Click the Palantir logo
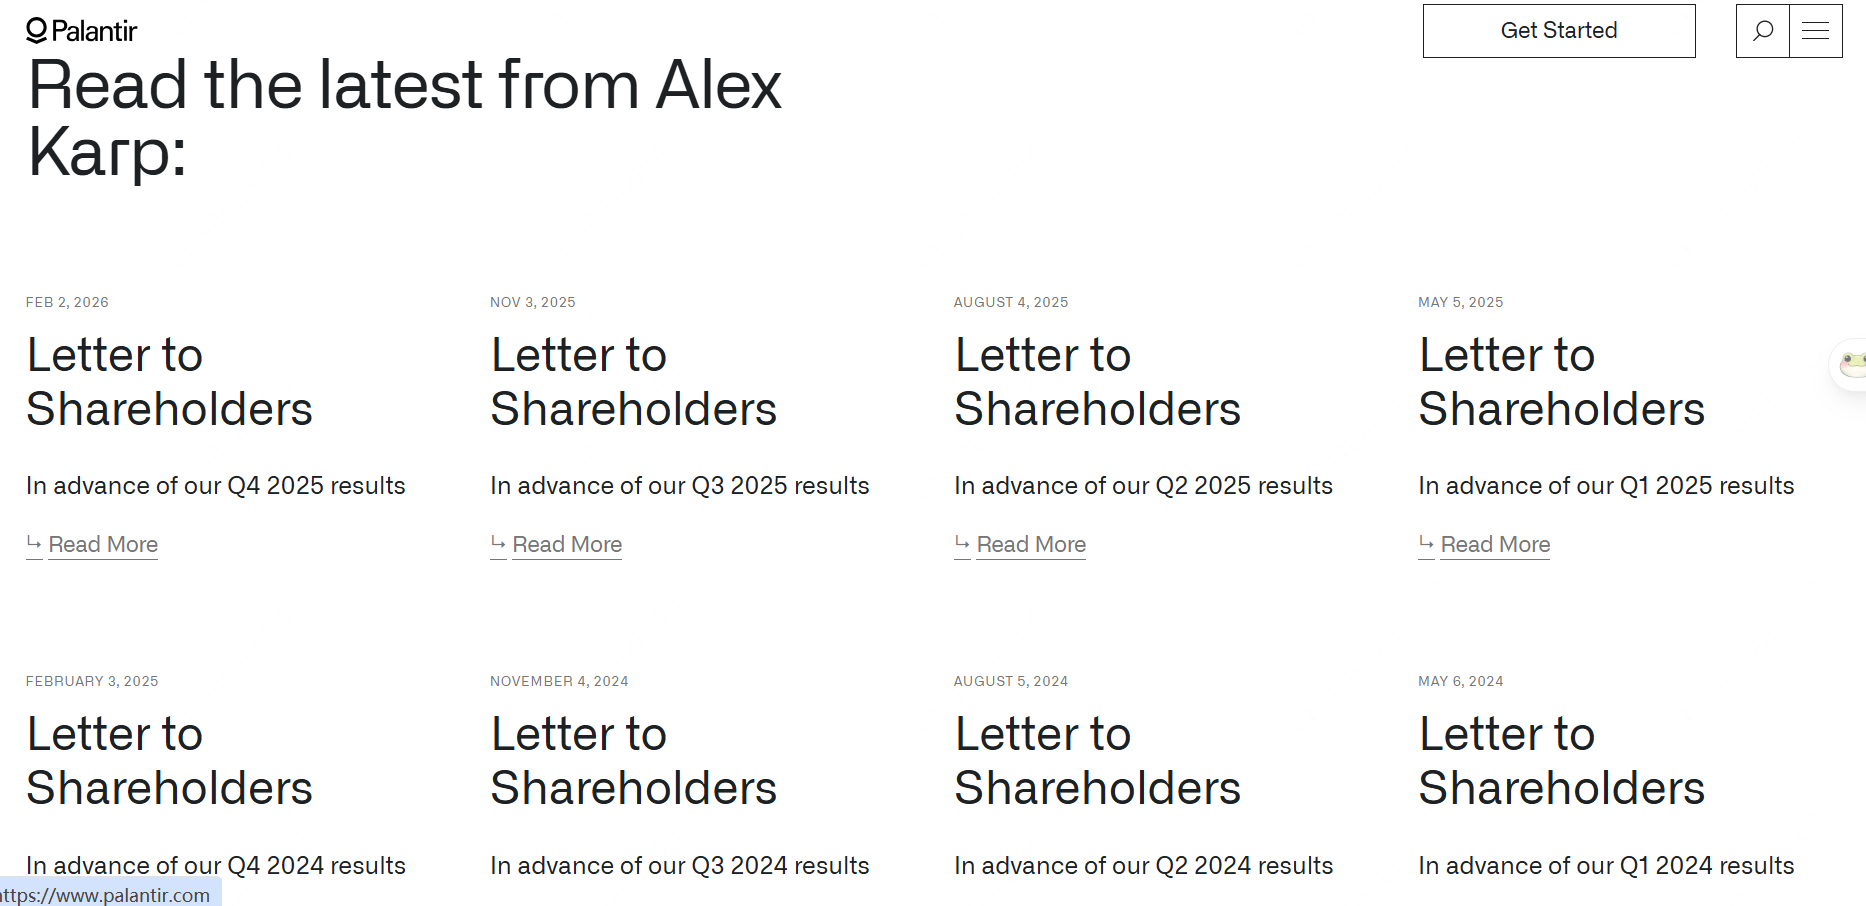The height and width of the screenshot is (906, 1866). point(81,31)
